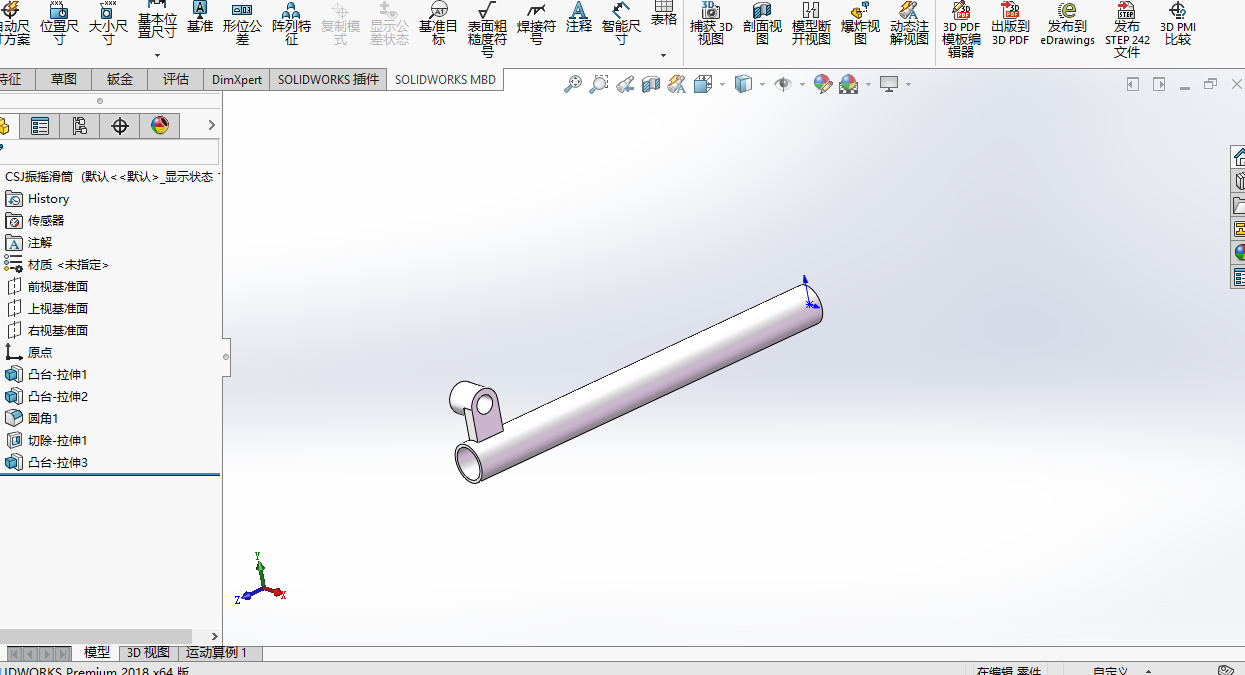1245x675 pixels.
Task: Open the 3D PDF 模板编辑器
Action: (961, 29)
